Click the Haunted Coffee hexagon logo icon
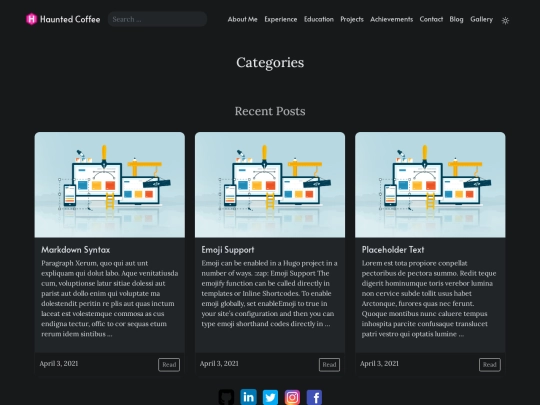 (x=31, y=19)
